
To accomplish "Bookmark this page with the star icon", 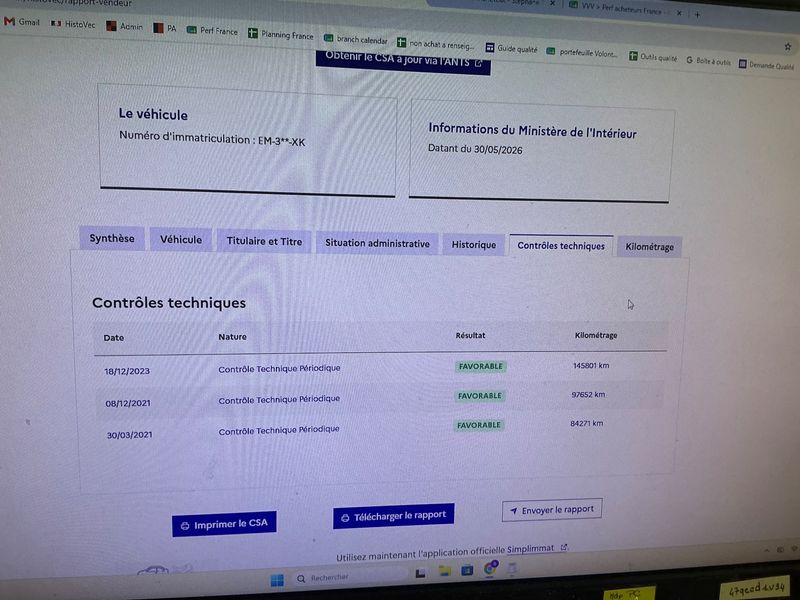I will click(x=788, y=46).
